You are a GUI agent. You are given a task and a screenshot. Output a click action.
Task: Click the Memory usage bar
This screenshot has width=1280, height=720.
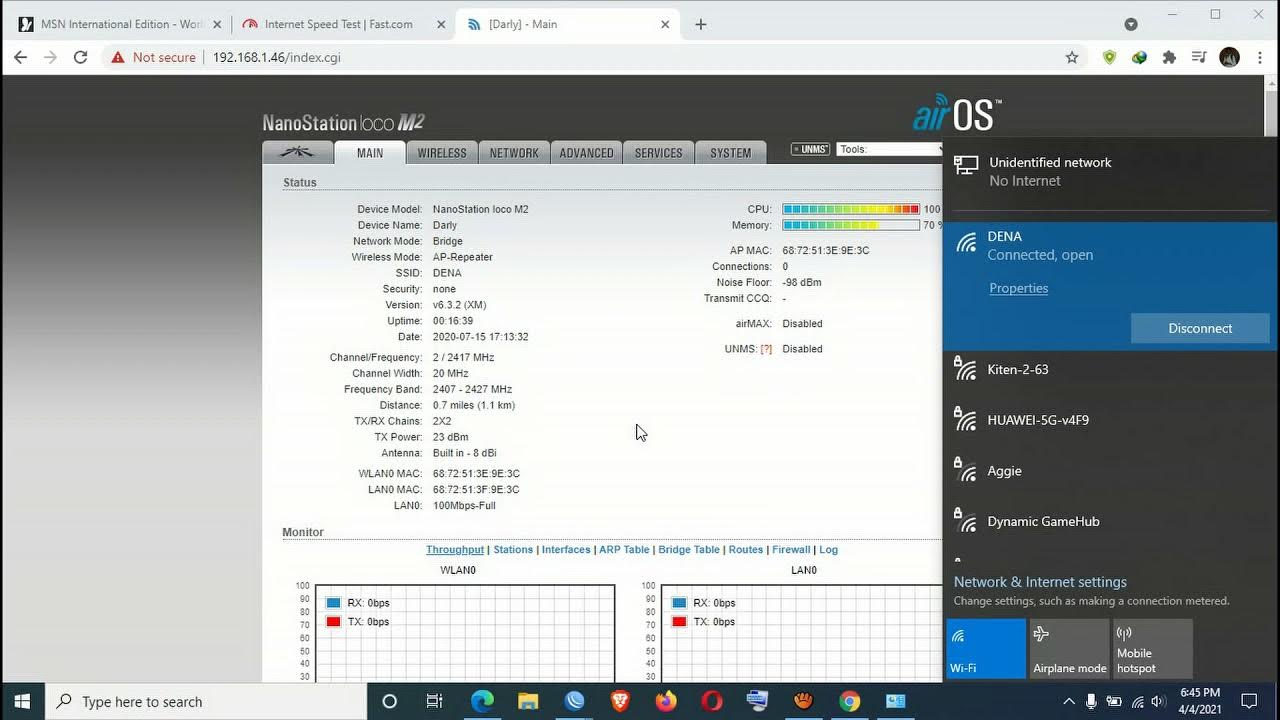pyautogui.click(x=851, y=225)
